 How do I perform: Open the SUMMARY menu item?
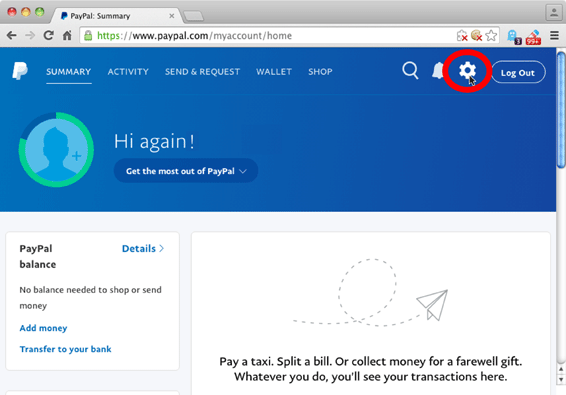click(x=69, y=72)
